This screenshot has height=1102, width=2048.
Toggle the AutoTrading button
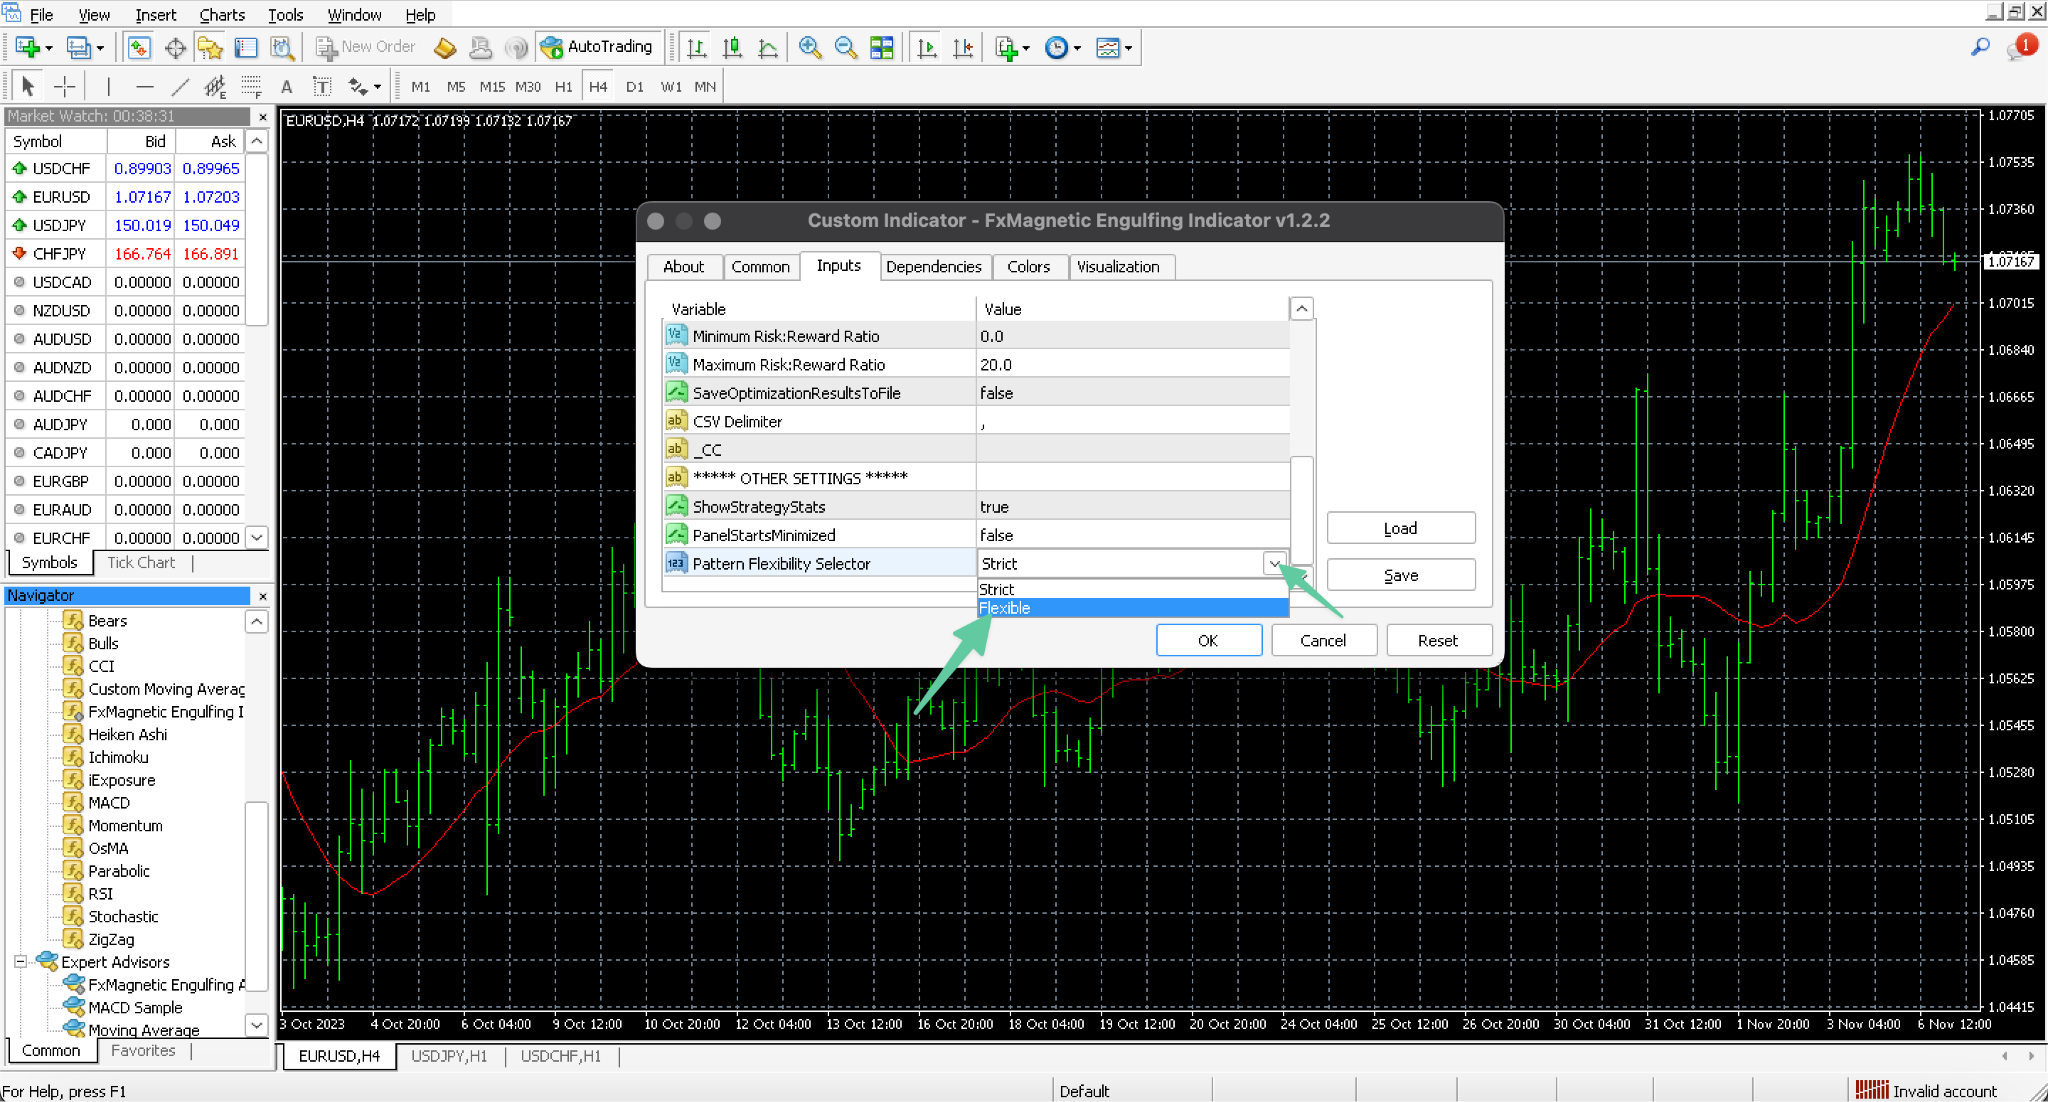pyautogui.click(x=598, y=47)
